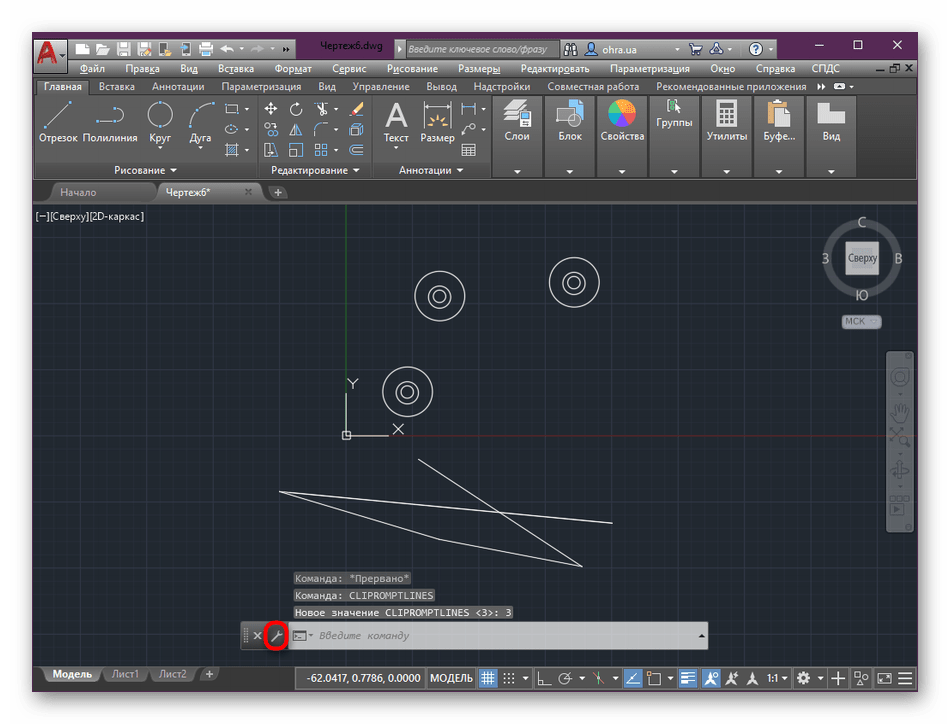Expand the Рисование panel dropdown
Screen dimensions: 950x724
pyautogui.click(x=173, y=171)
